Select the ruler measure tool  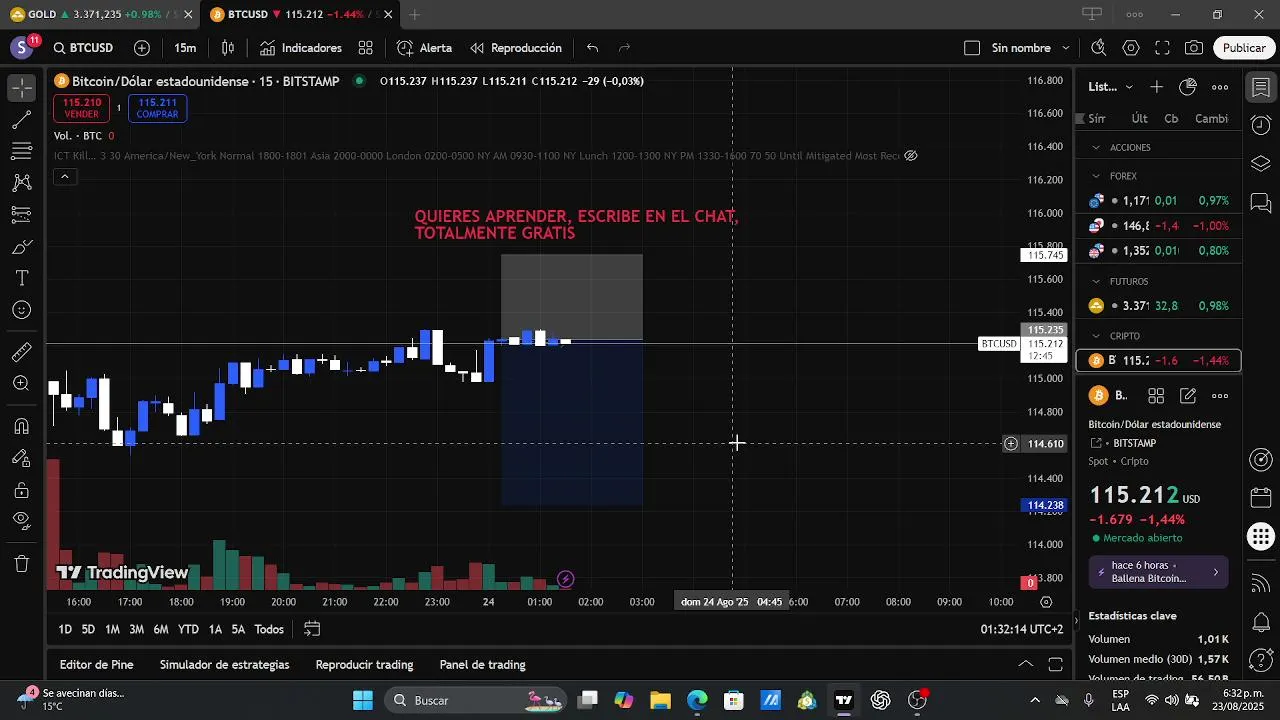coord(21,352)
